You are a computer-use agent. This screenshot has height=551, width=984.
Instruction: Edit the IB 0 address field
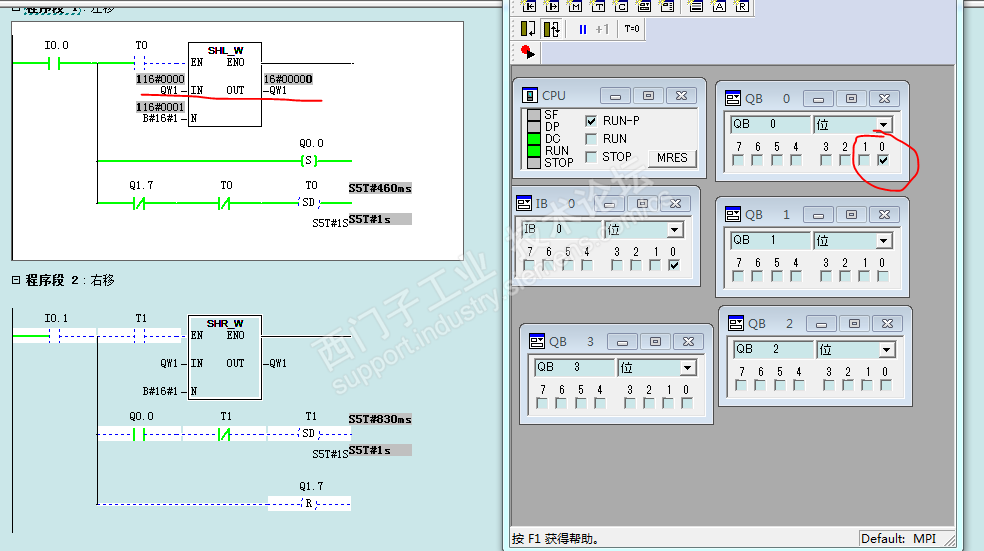coord(560,229)
